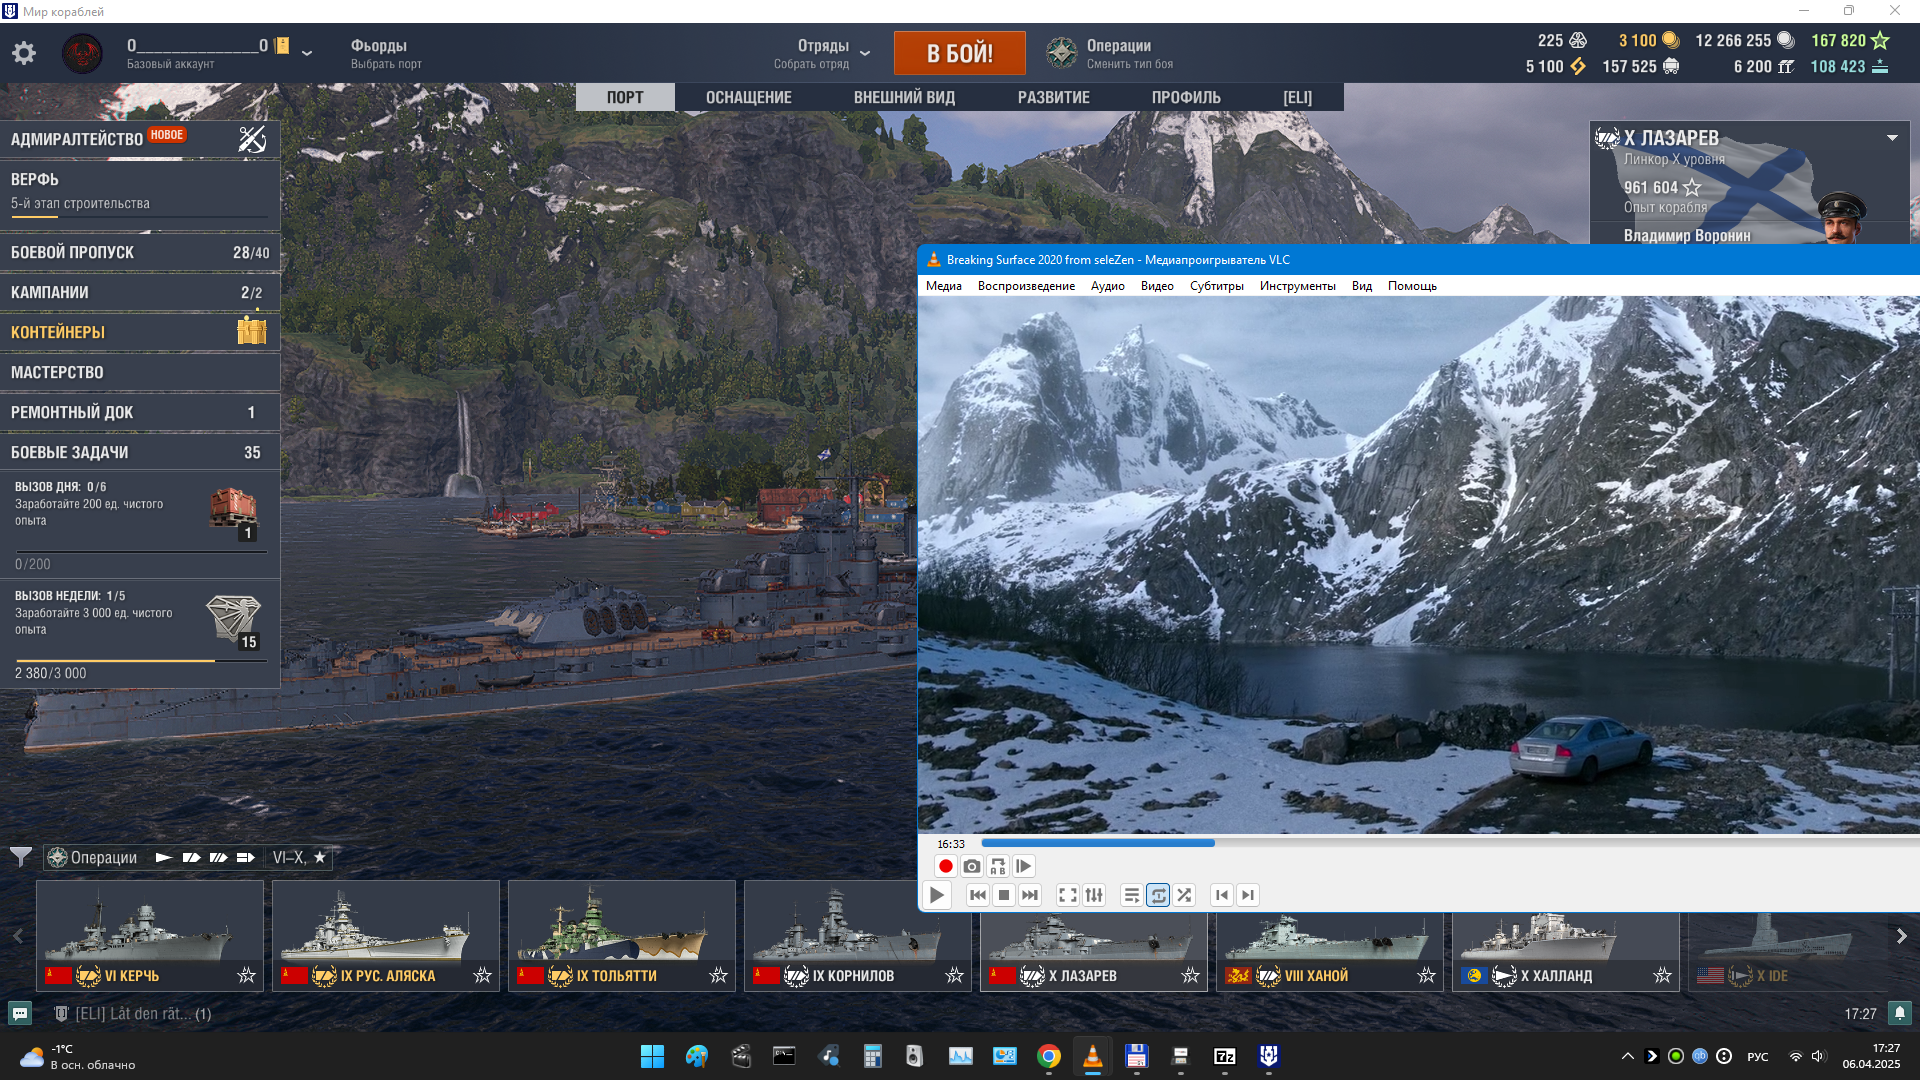The width and height of the screenshot is (1920, 1080).
Task: Click the player clan emblem avatar
Action: point(82,53)
